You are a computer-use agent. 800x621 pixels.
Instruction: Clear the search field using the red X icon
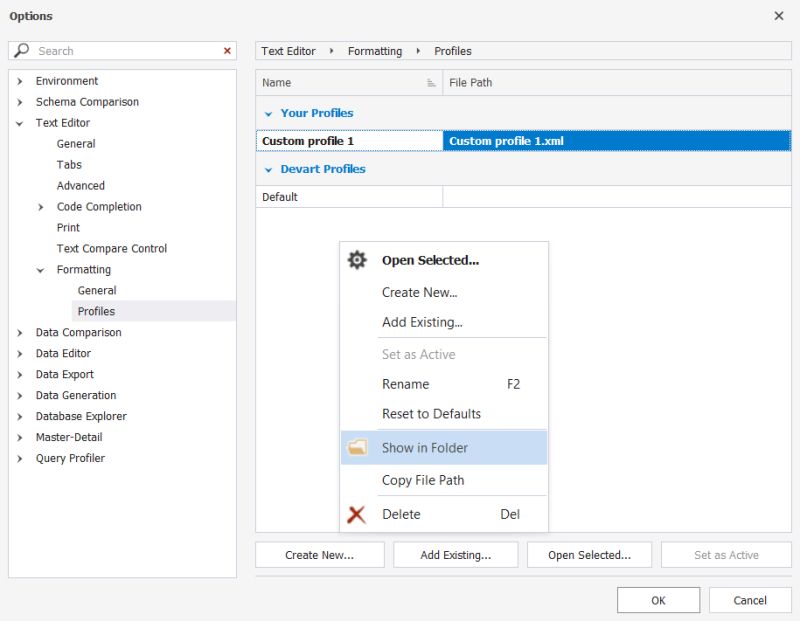point(225,50)
